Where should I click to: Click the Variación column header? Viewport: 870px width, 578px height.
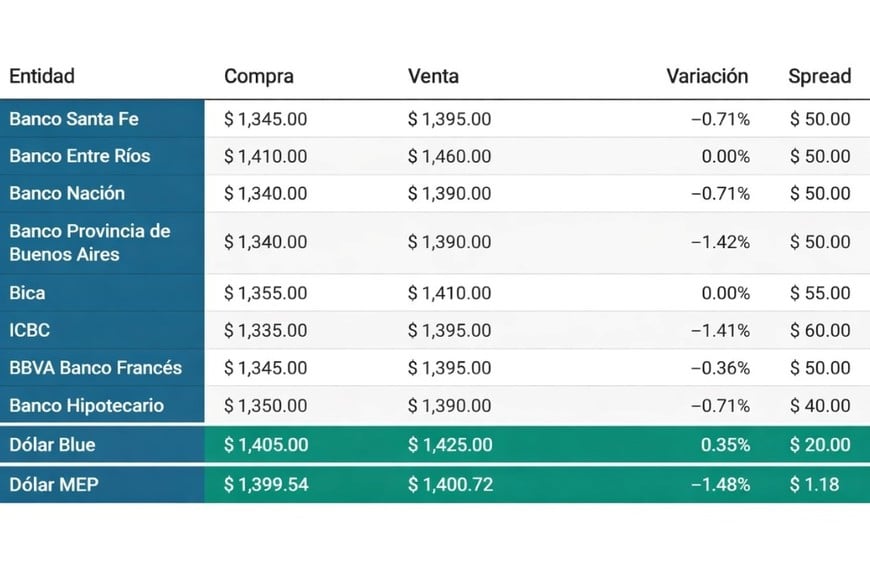707,76
